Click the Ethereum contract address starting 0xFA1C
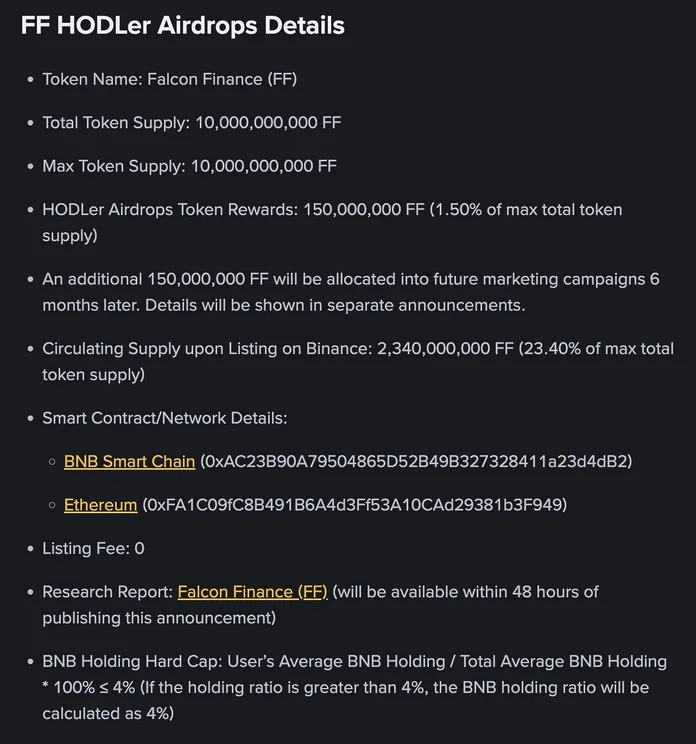This screenshot has width=696, height=744. click(x=355, y=505)
